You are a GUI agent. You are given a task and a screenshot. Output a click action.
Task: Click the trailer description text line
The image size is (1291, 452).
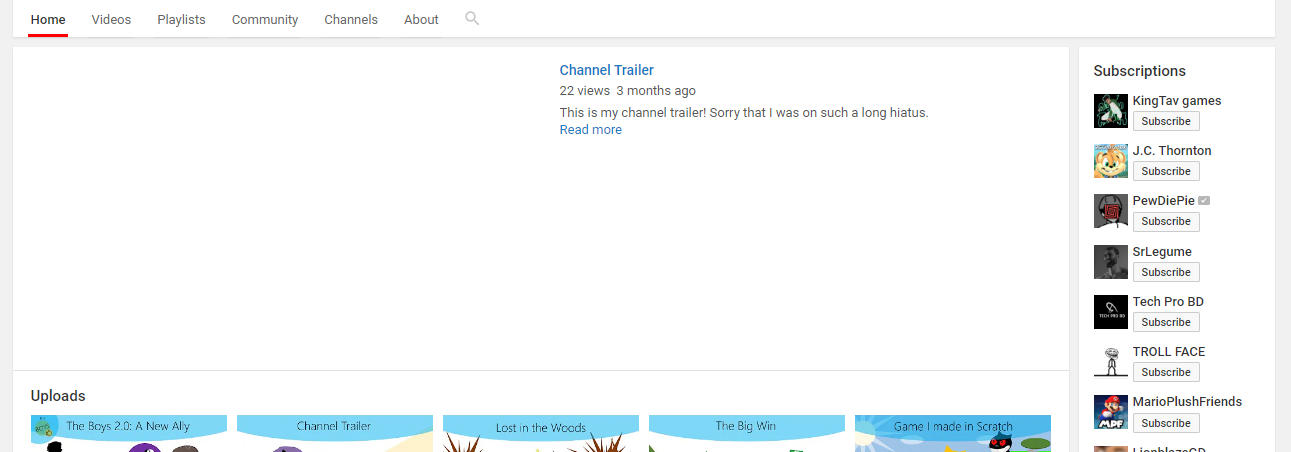coord(744,113)
